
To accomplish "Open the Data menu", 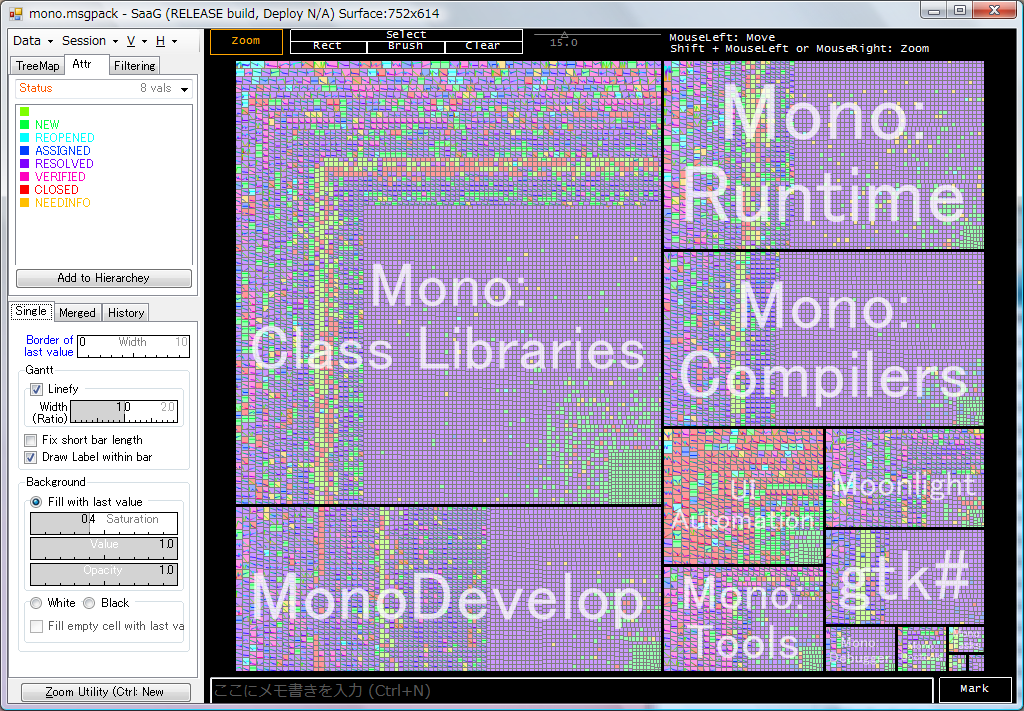I will pyautogui.click(x=33, y=41).
